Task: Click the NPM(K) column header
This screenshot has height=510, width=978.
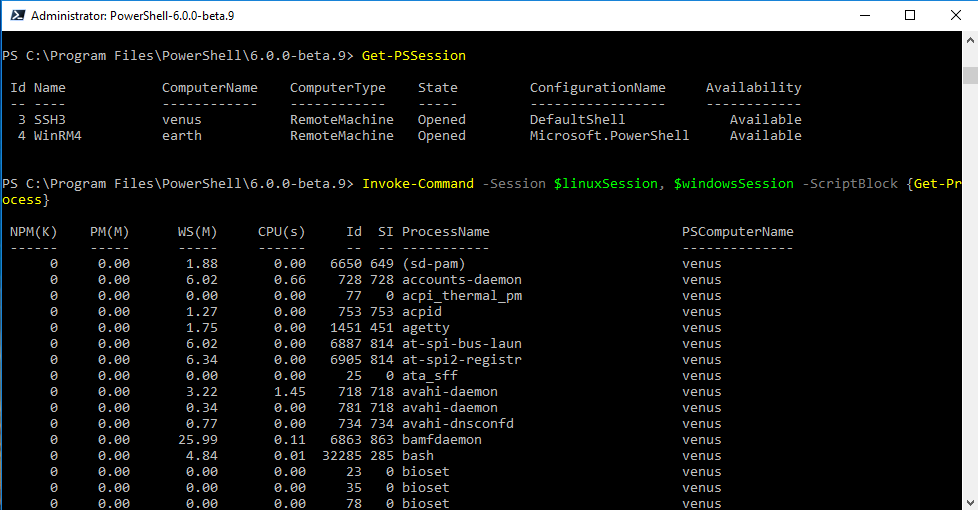Action: pyautogui.click(x=34, y=232)
